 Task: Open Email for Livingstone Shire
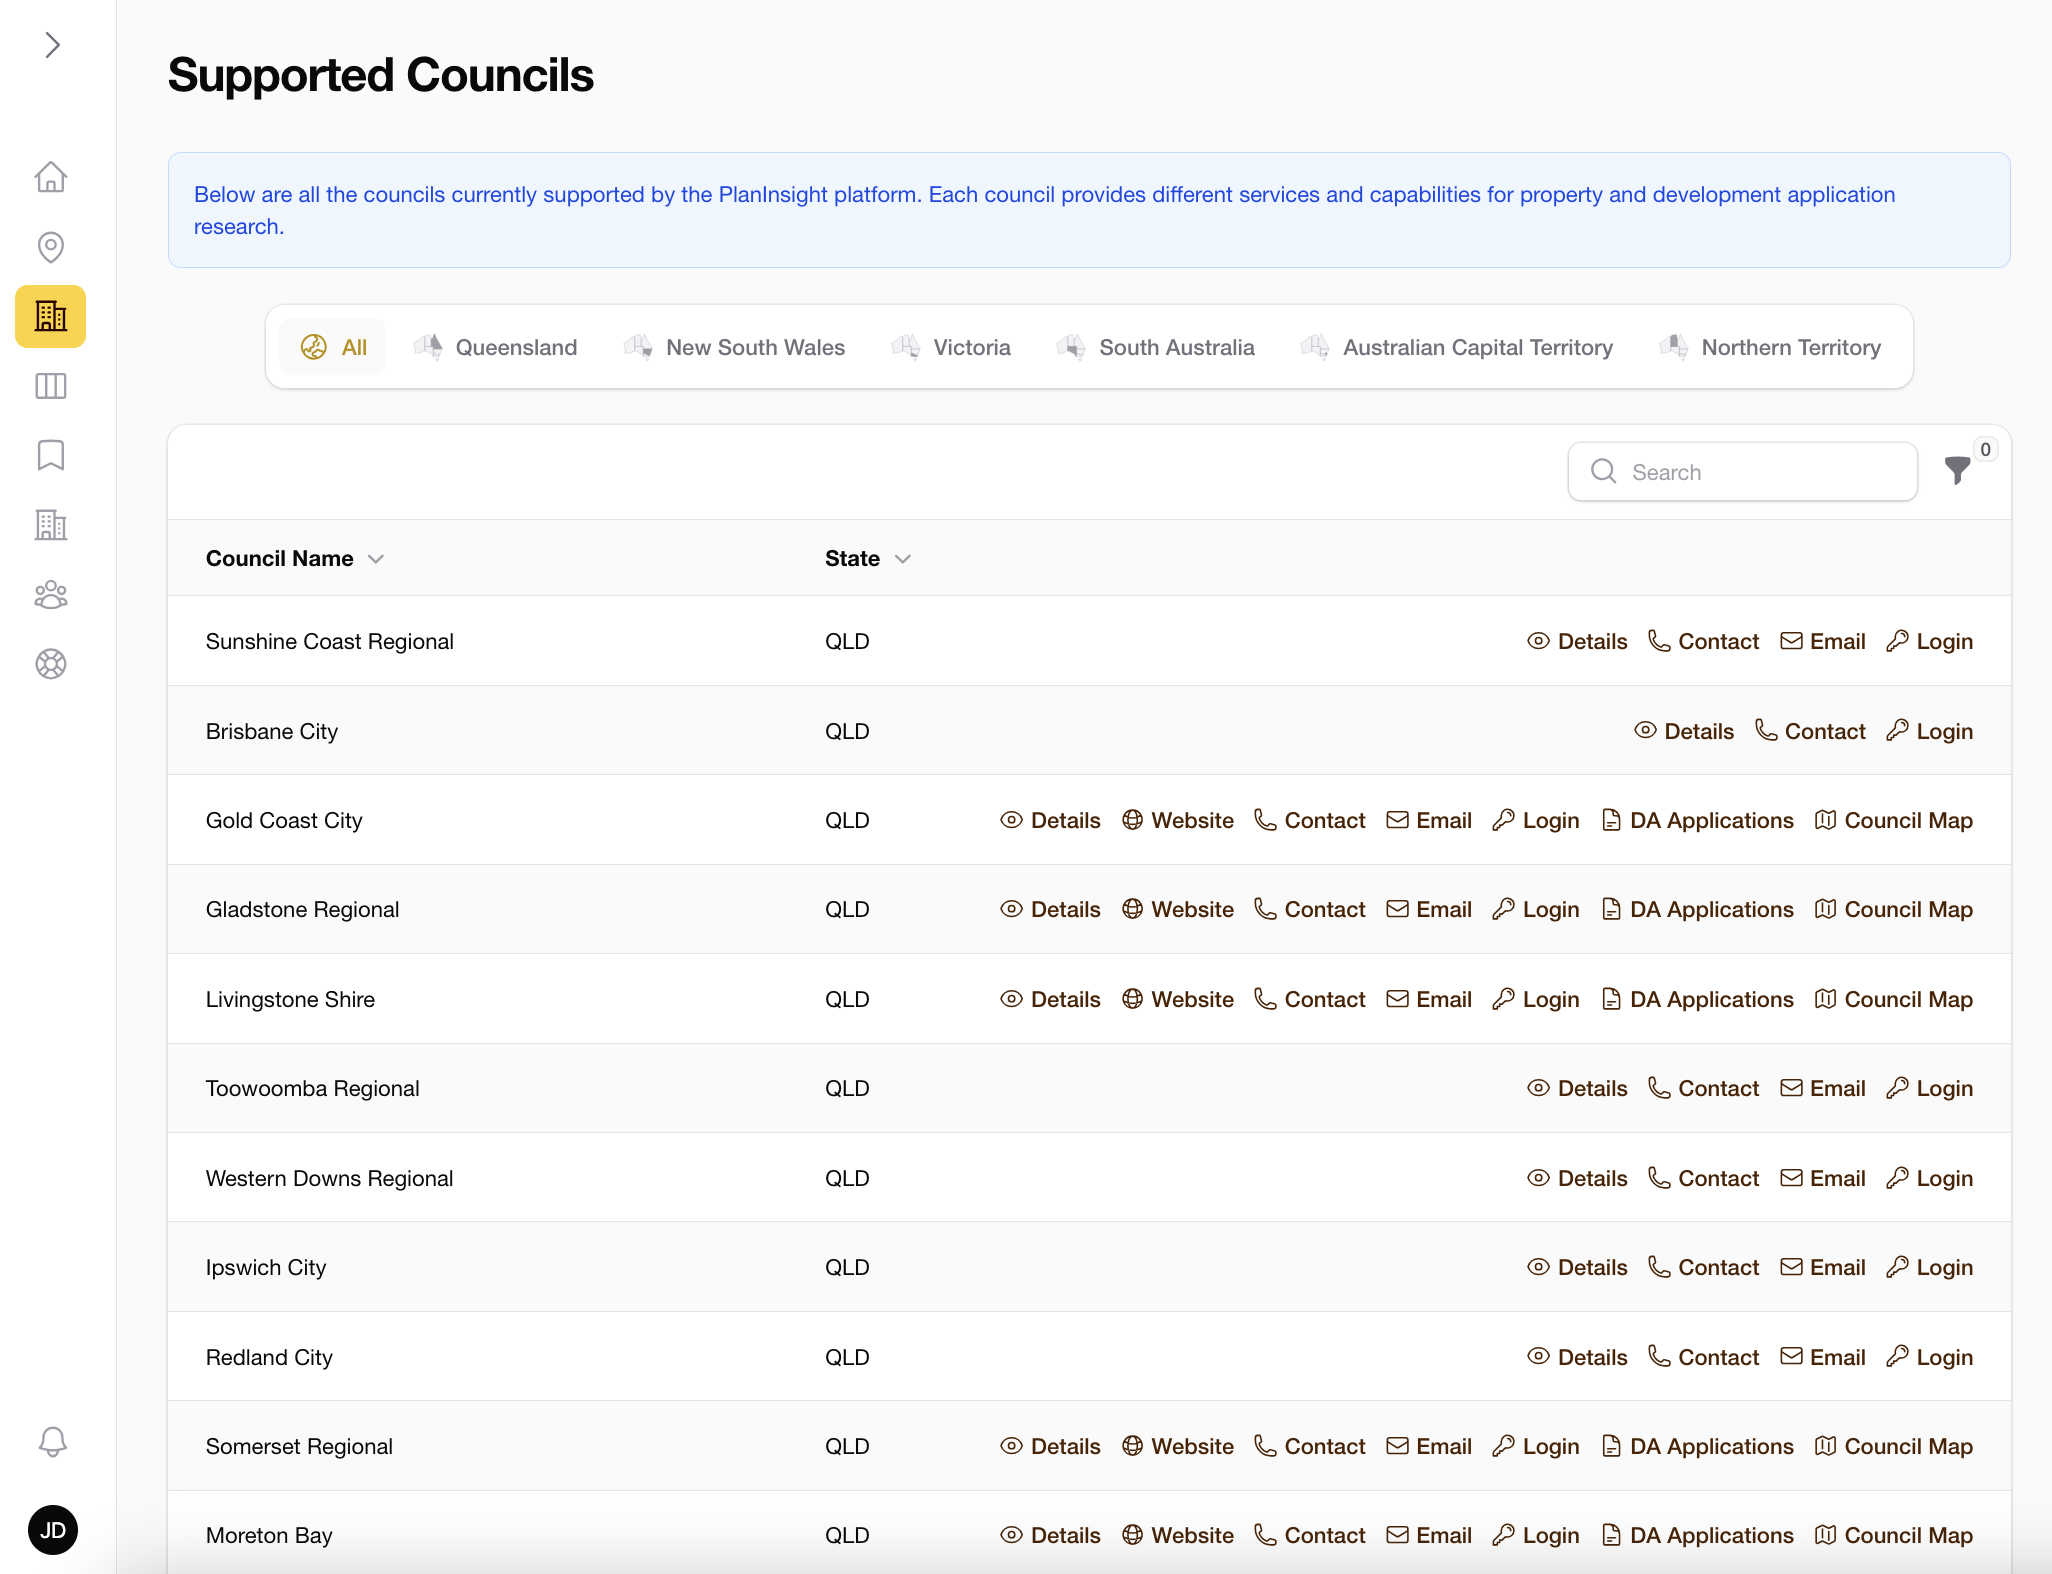click(x=1429, y=999)
